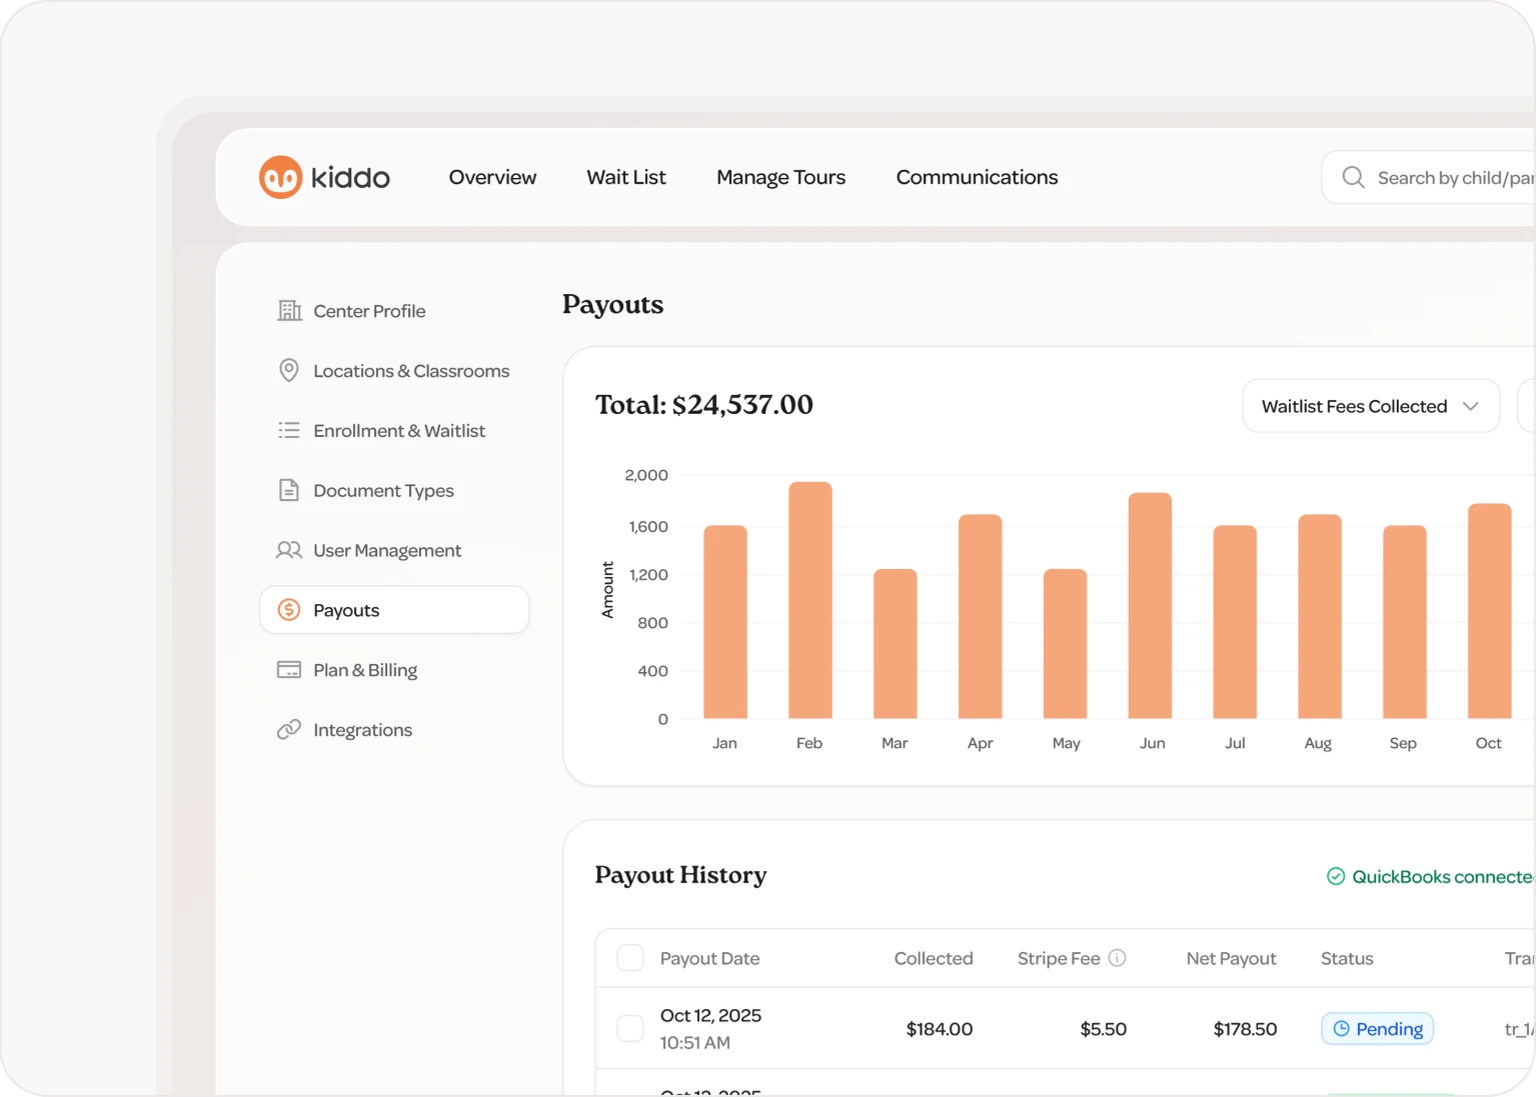Open Plan & Billing in sidebar
Image resolution: width=1536 pixels, height=1097 pixels.
[x=394, y=670]
